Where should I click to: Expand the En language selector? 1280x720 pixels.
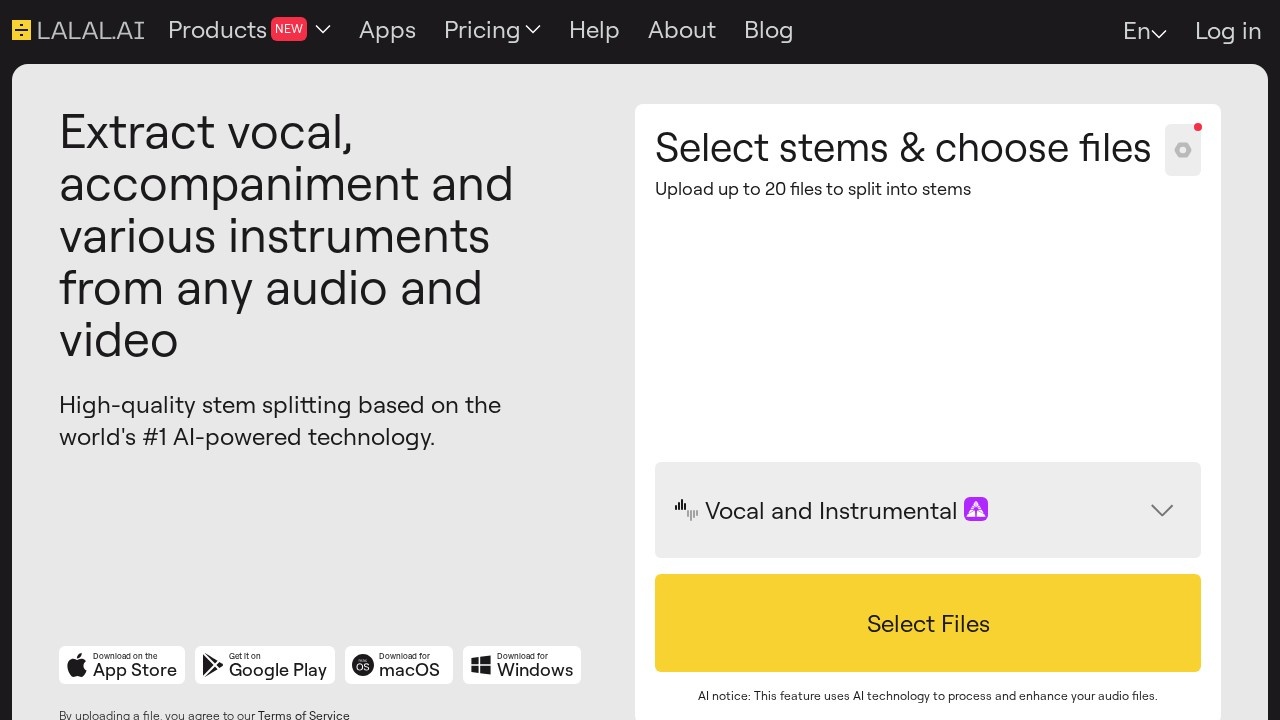1144,31
